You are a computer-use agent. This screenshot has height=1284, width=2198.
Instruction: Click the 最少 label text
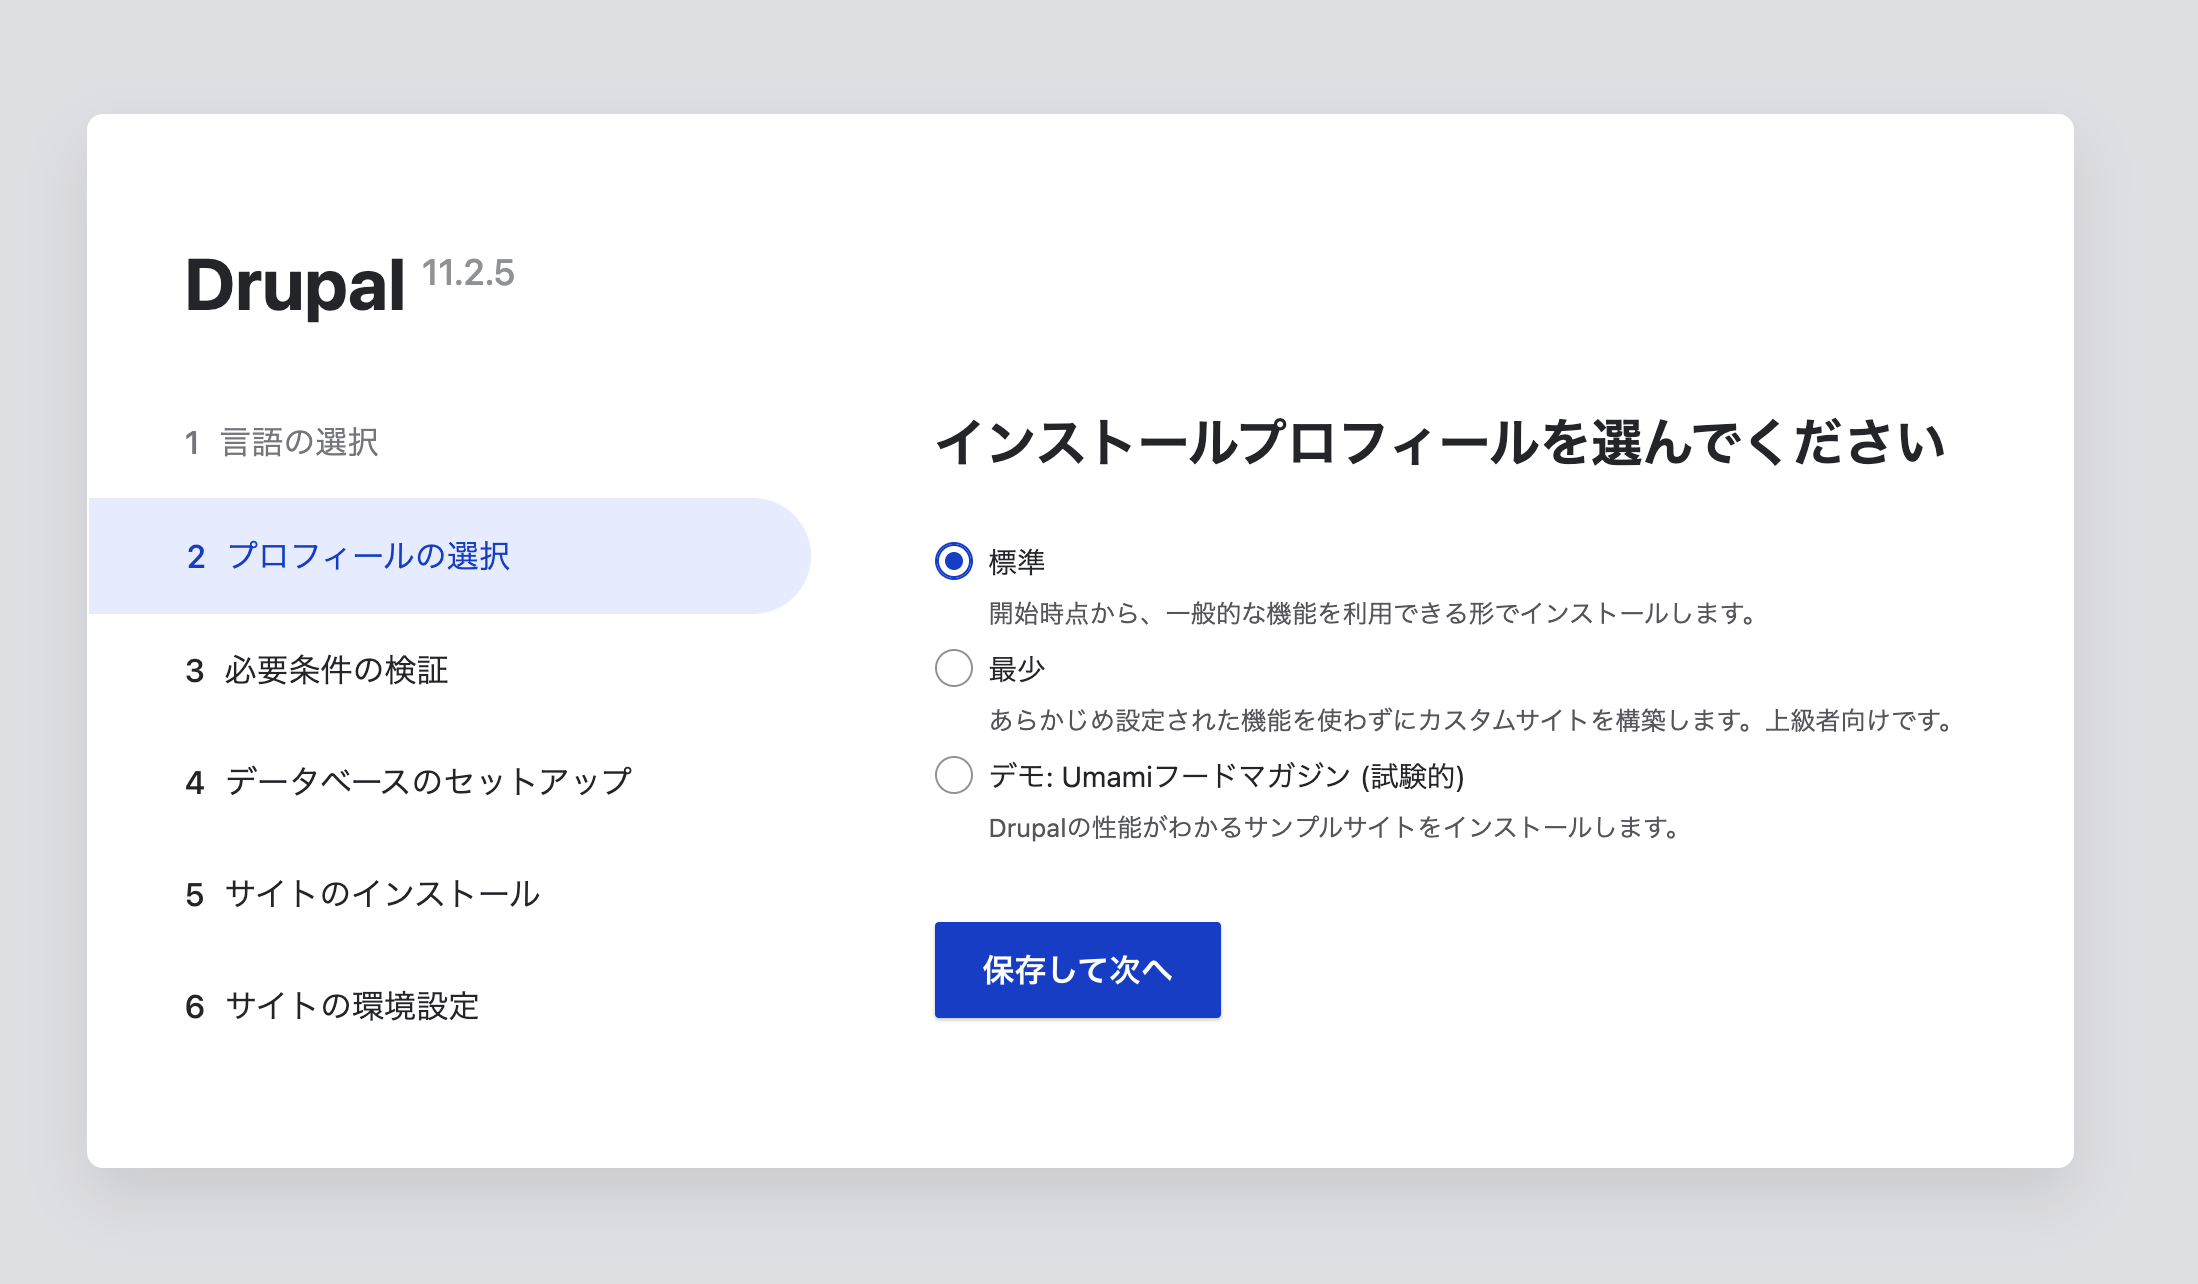[1014, 668]
